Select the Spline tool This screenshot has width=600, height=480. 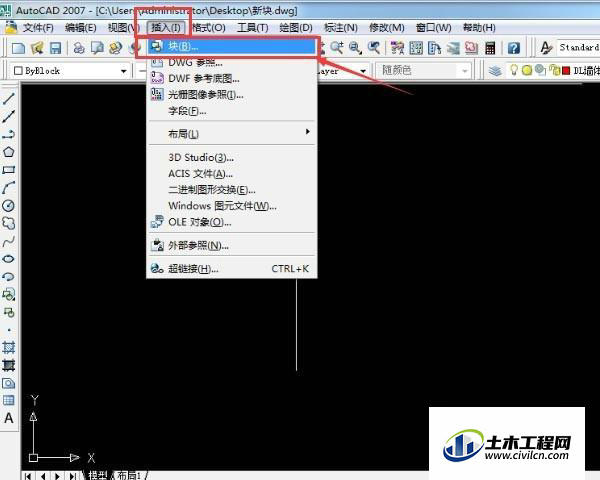pyautogui.click(x=8, y=241)
